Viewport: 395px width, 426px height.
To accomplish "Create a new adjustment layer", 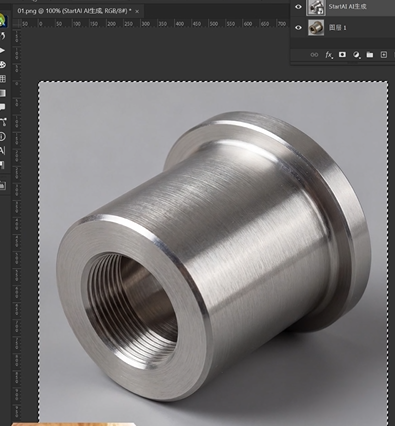I will tap(356, 55).
